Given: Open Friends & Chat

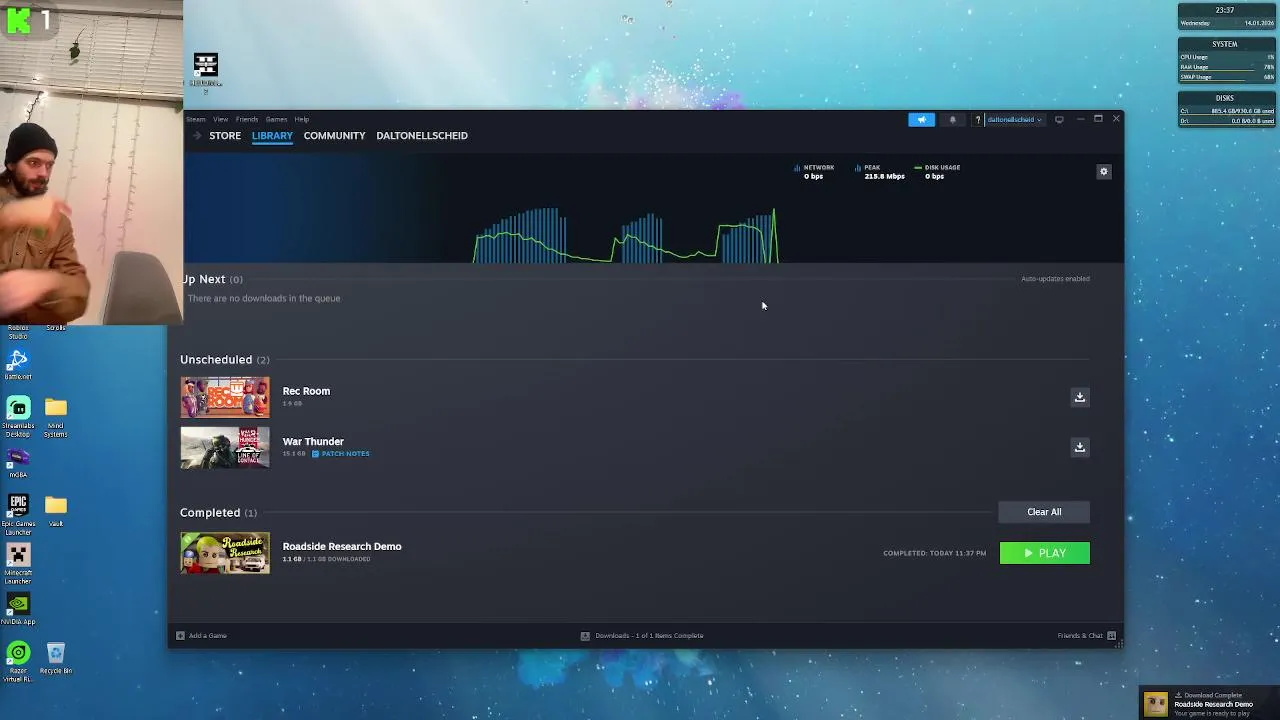Looking at the screenshot, I should 1087,635.
